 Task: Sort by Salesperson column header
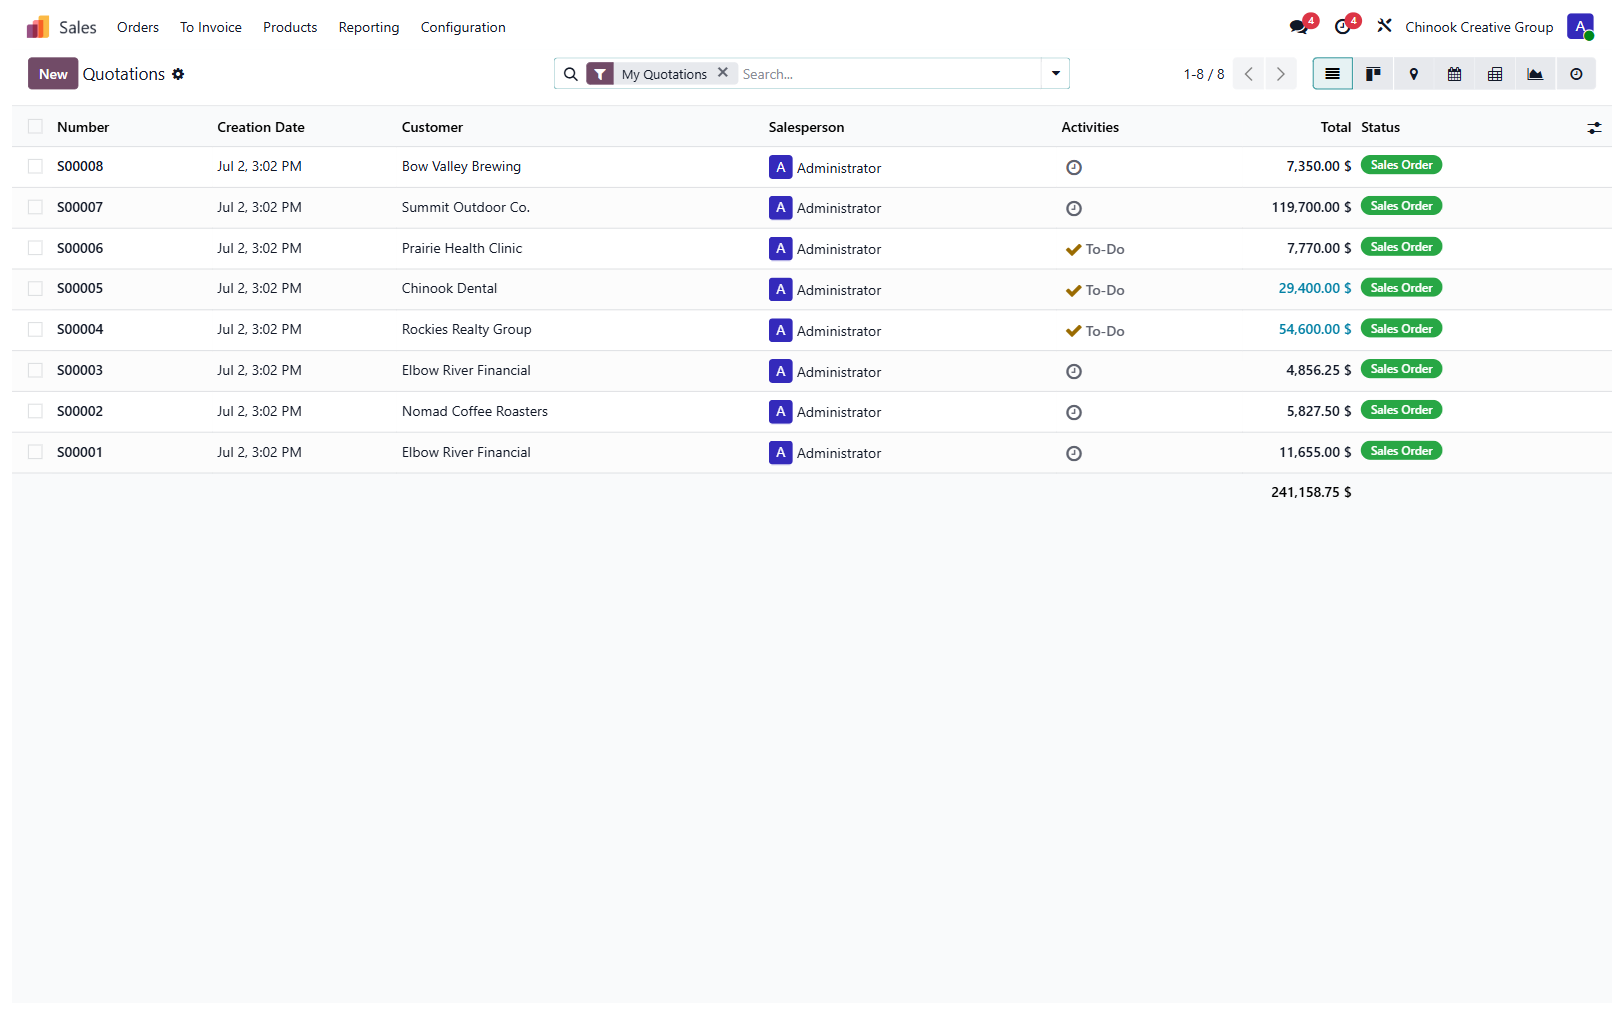coord(806,127)
